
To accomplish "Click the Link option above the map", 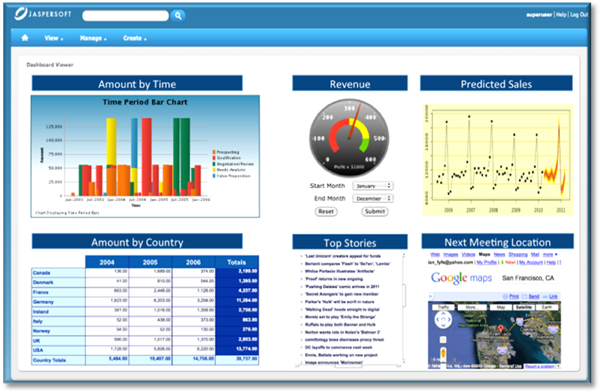I will point(553,296).
